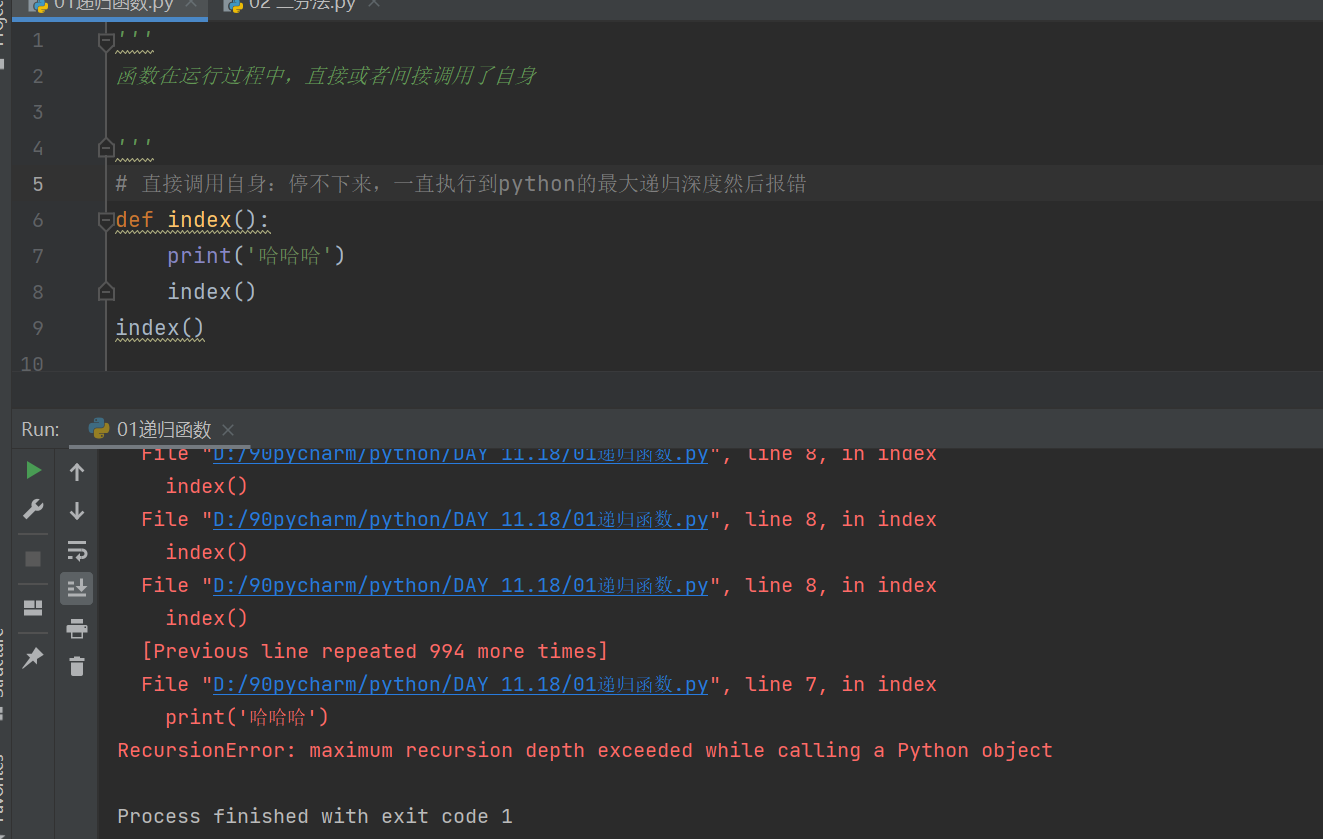Image resolution: width=1323 pixels, height=839 pixels.
Task: Click Python icon on 01递归函数 Run tab
Action: pos(99,429)
